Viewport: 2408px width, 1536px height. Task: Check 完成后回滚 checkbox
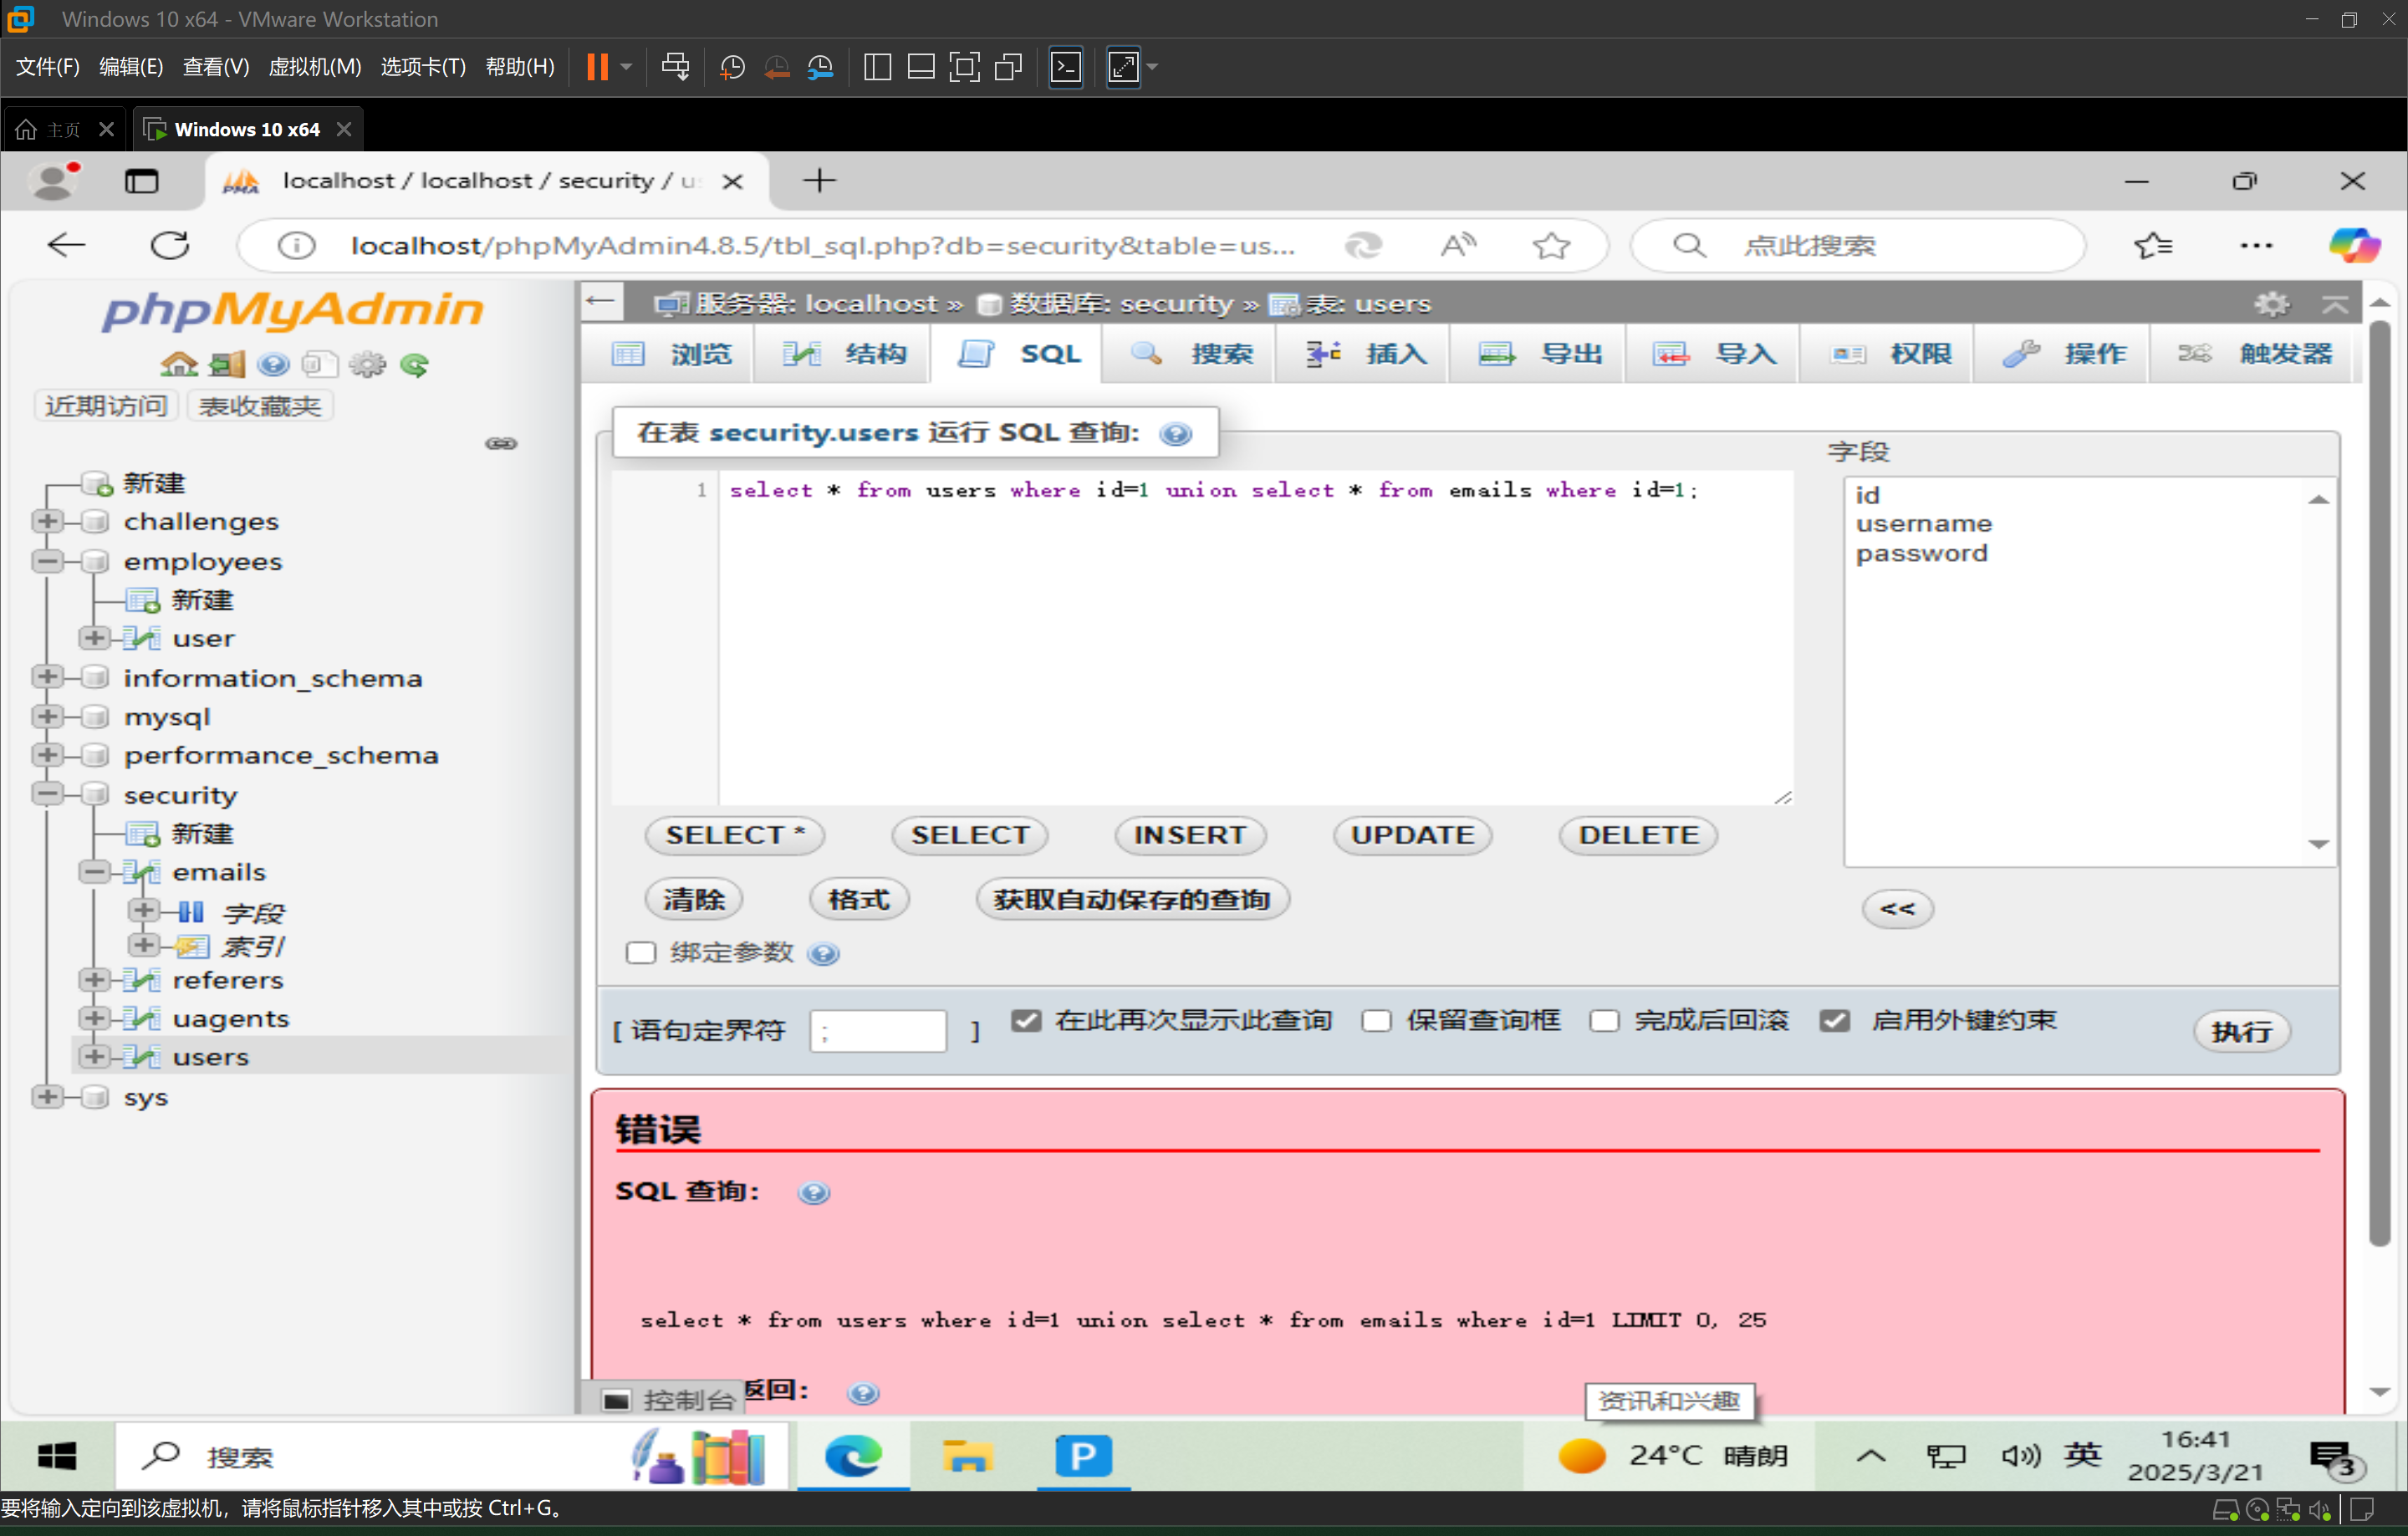pyautogui.click(x=1604, y=1021)
